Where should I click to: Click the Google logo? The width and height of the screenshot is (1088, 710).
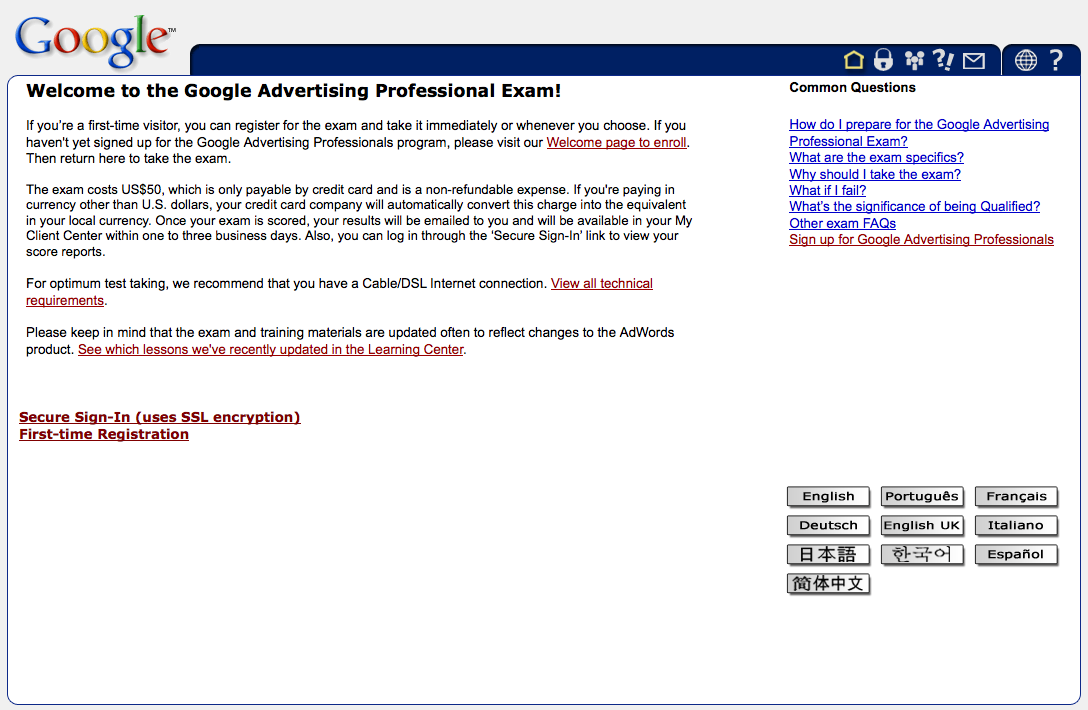pyautogui.click(x=94, y=42)
